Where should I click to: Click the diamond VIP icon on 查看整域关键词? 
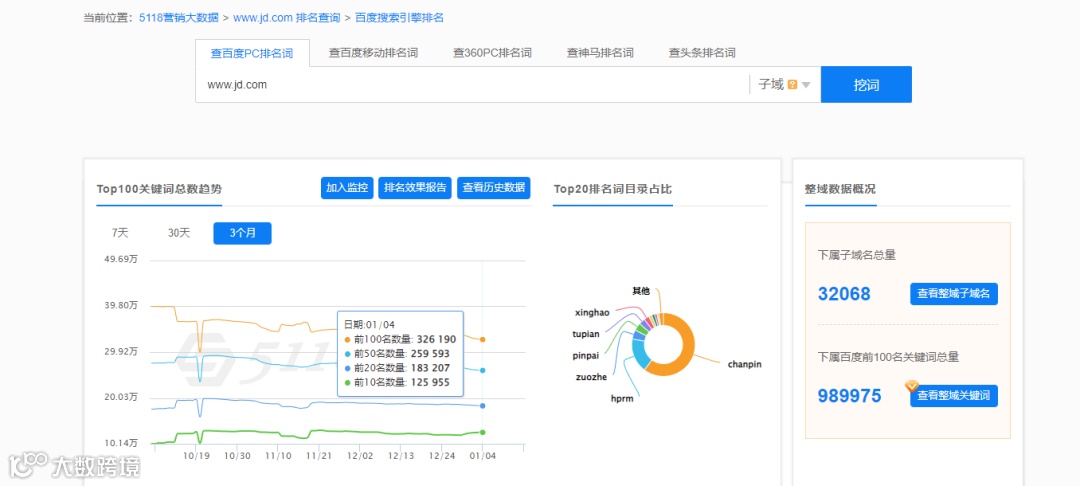[x=912, y=386]
